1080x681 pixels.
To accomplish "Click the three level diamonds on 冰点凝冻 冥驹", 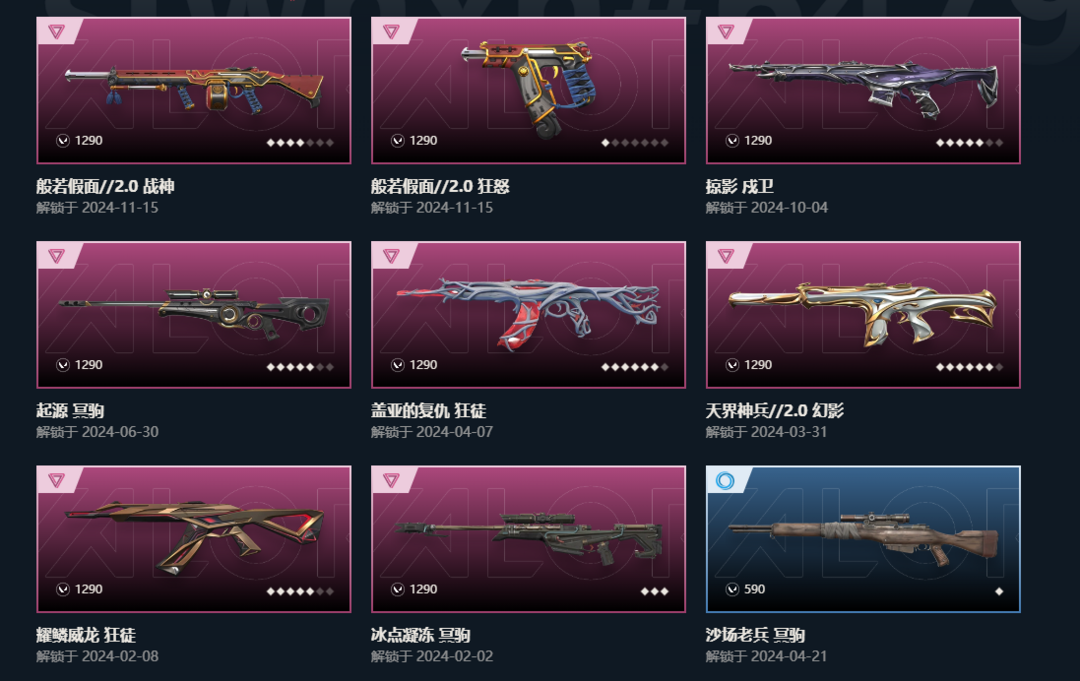I will [x=654, y=591].
